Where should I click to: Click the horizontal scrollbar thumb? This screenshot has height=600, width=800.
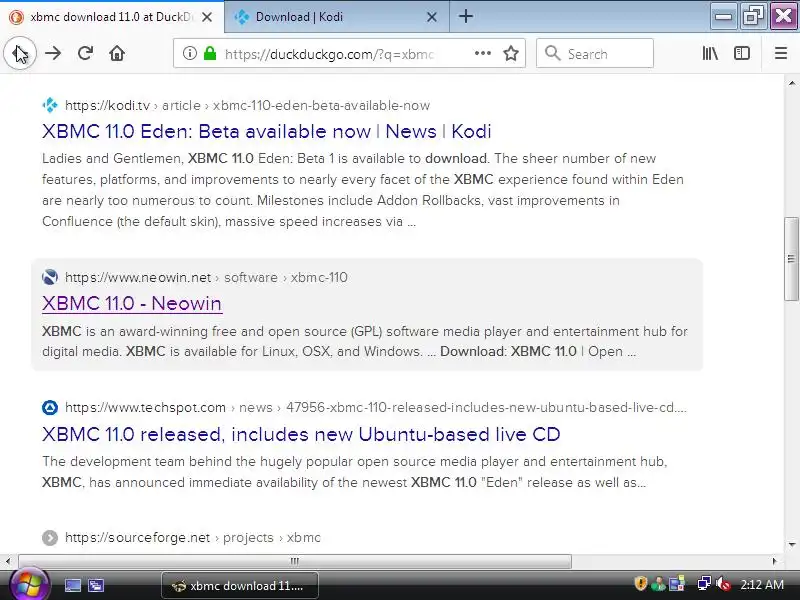295,561
